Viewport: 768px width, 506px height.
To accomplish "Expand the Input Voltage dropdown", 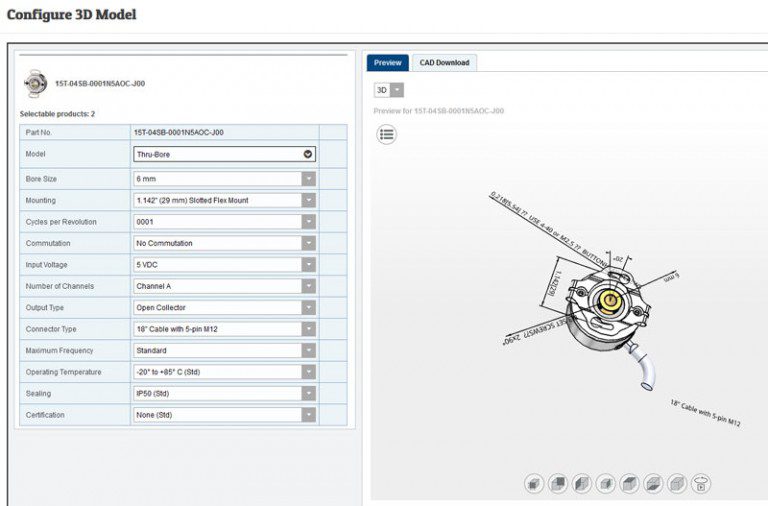I will click(224, 265).
